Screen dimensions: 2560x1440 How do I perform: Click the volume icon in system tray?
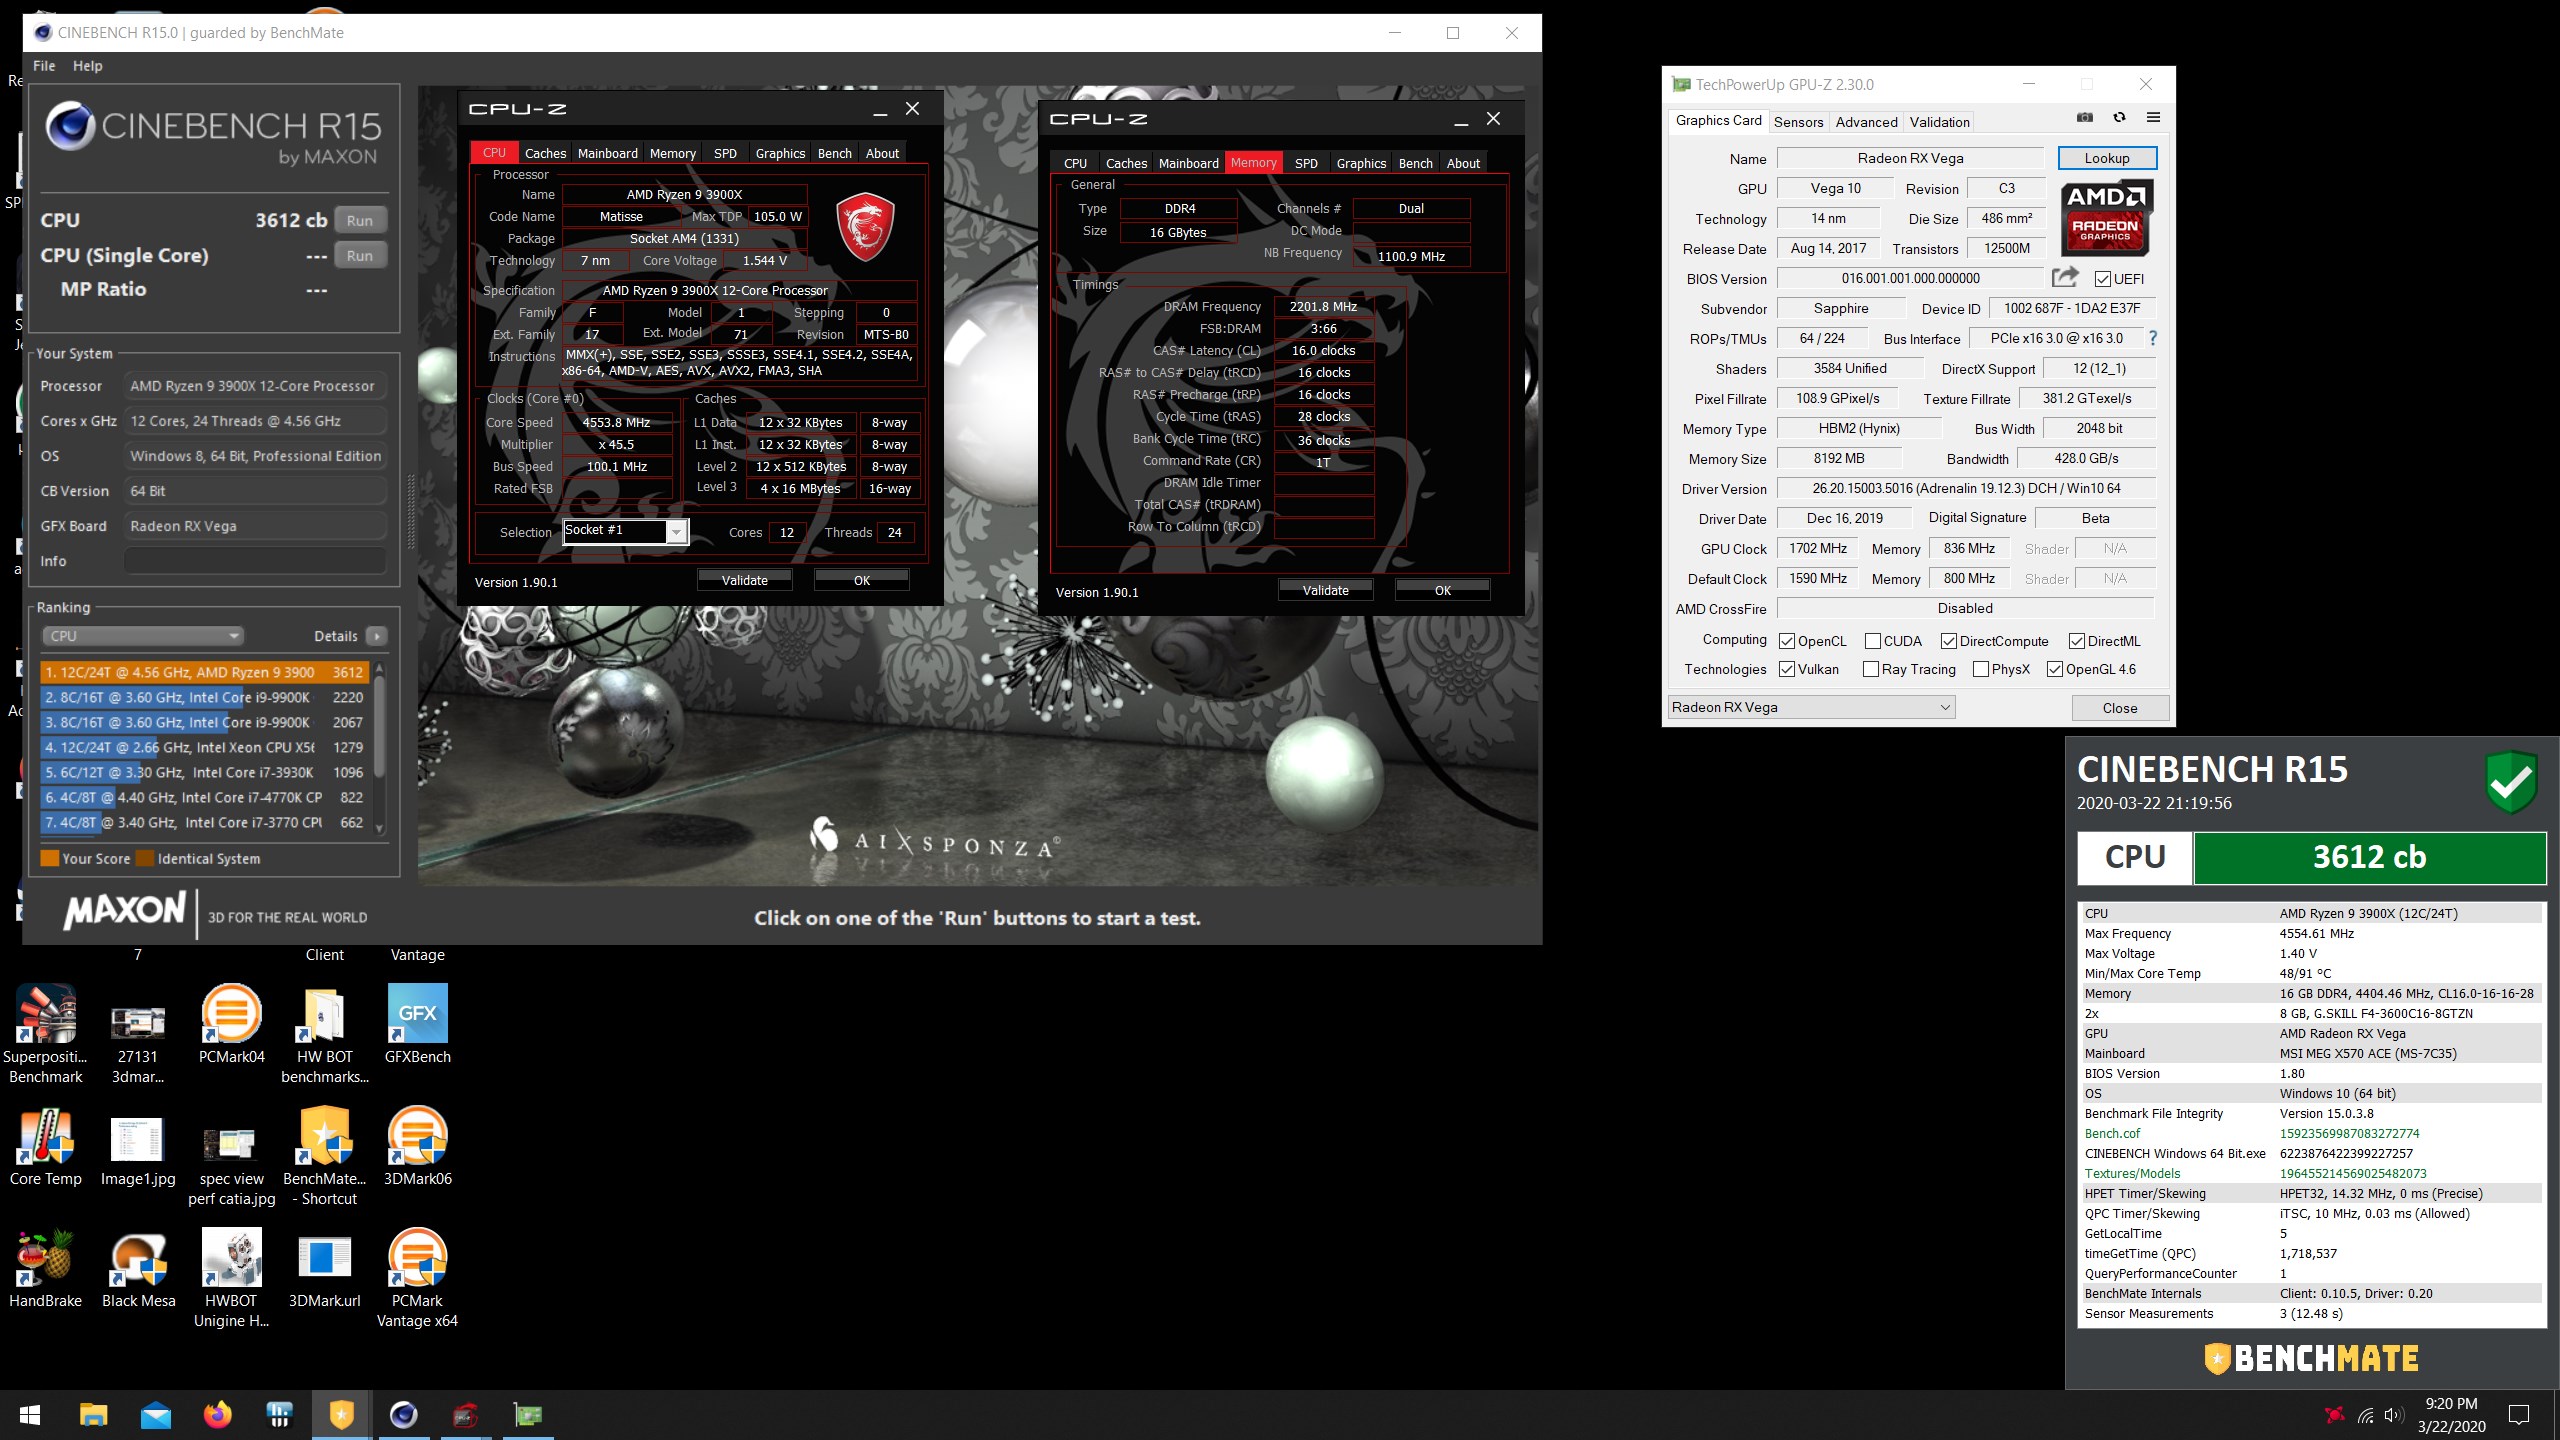pos(2392,1414)
